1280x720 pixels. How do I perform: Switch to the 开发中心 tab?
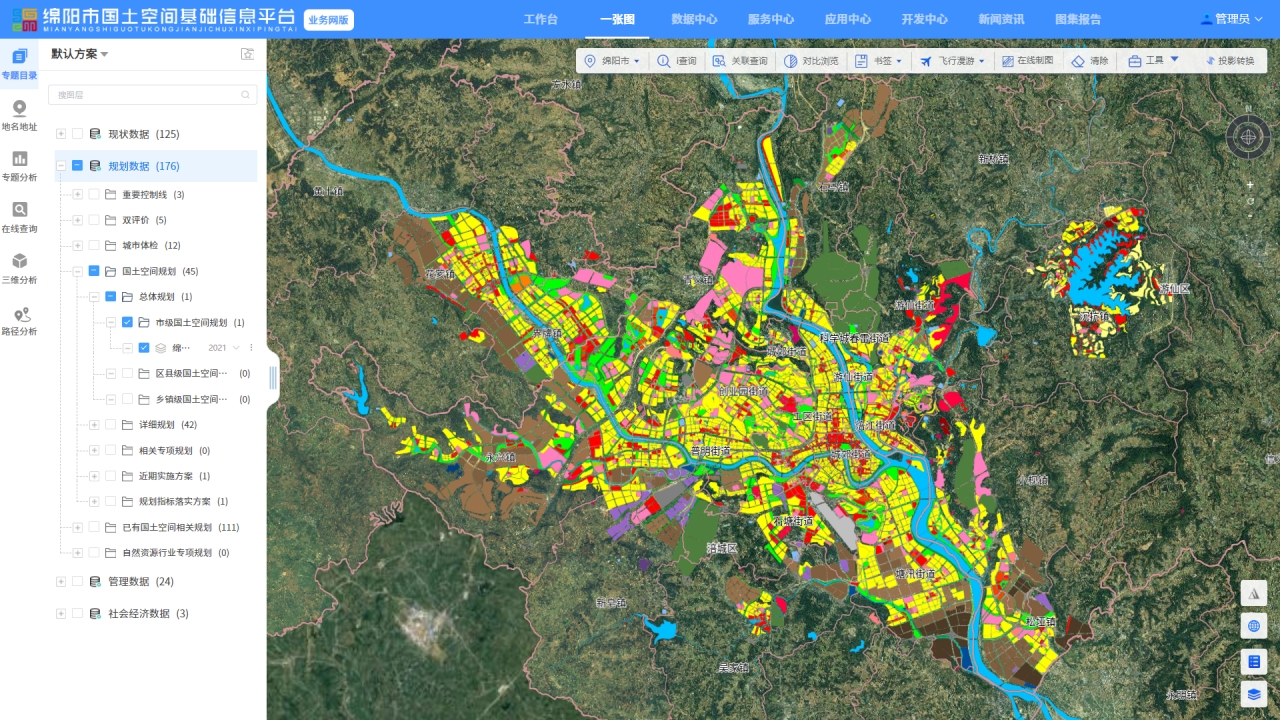coord(924,19)
